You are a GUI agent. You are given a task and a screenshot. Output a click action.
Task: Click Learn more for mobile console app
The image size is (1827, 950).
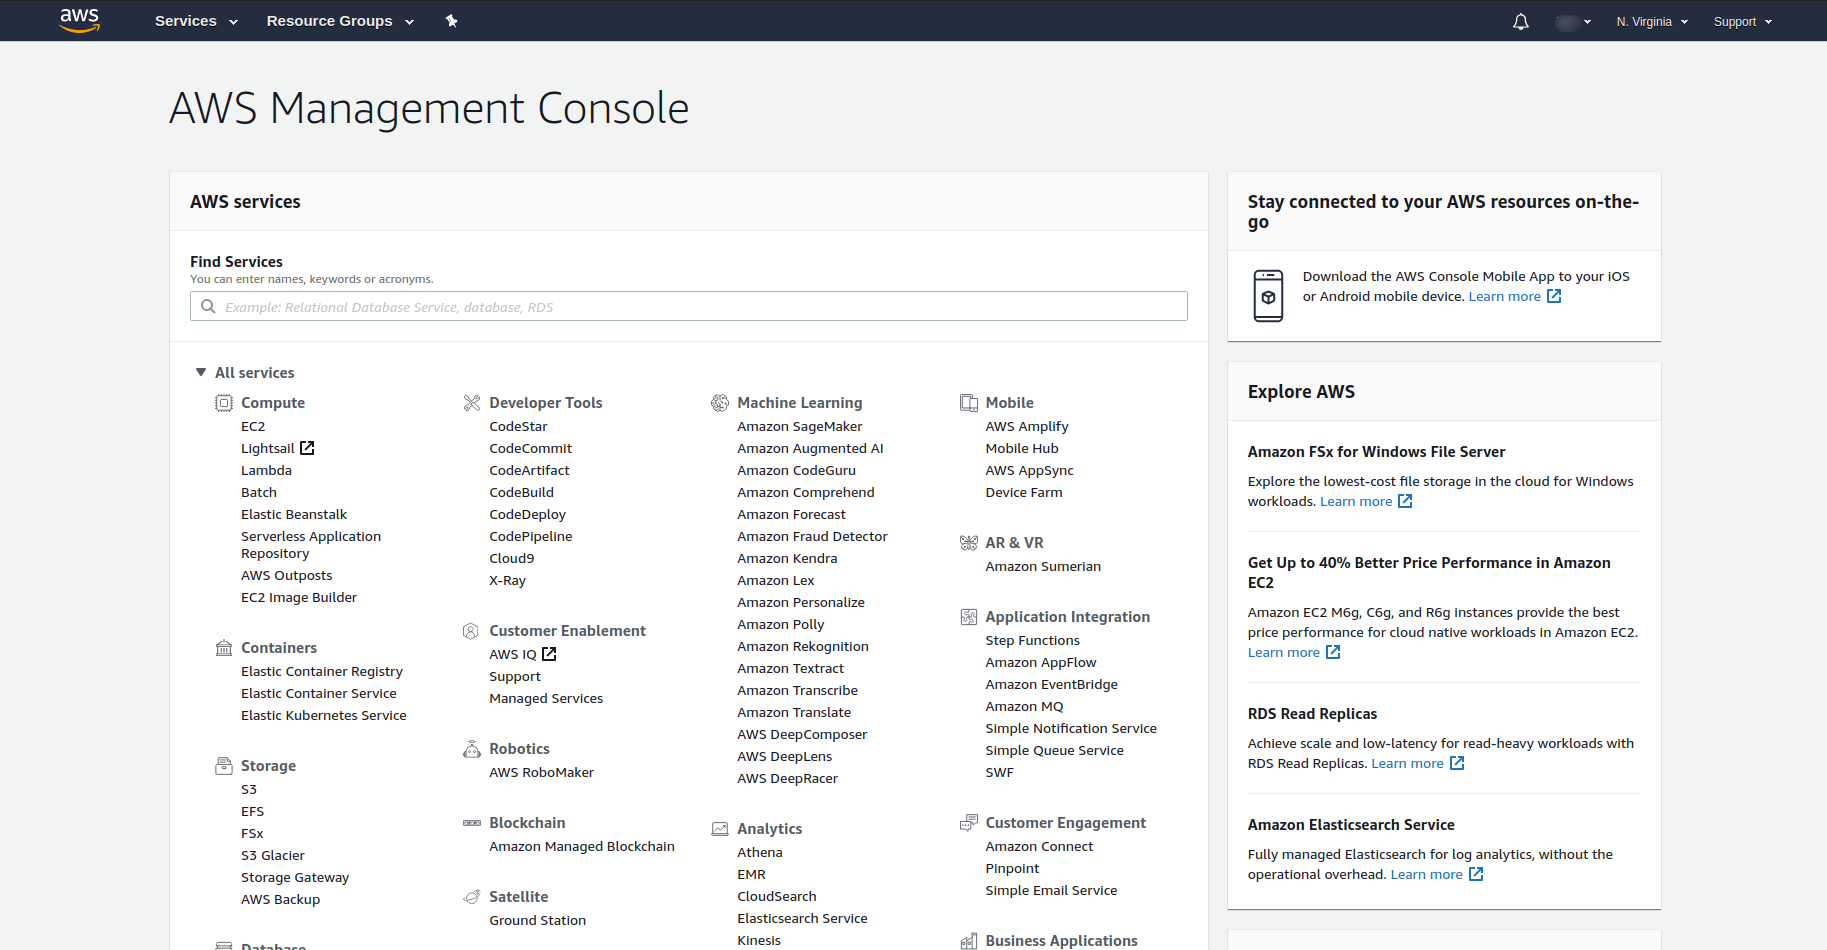click(x=1504, y=297)
